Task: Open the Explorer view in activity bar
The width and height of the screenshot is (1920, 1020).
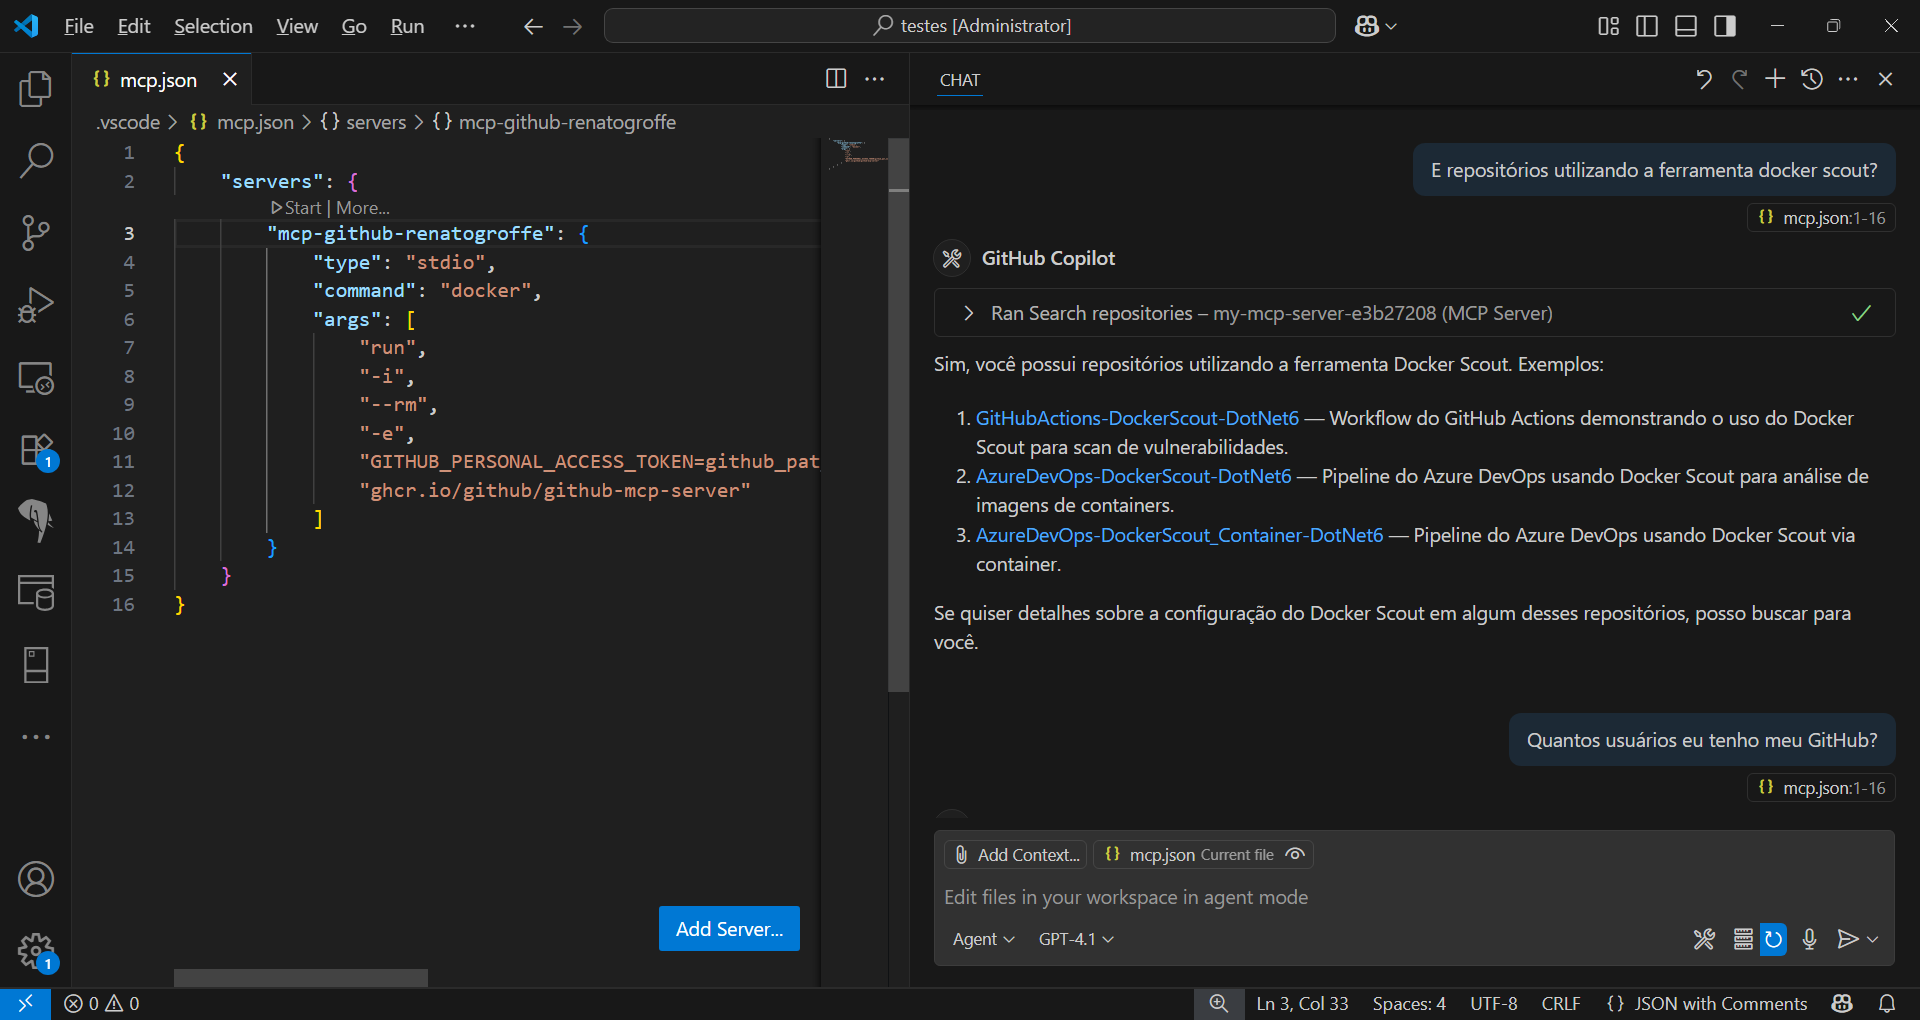Action: pyautogui.click(x=36, y=89)
